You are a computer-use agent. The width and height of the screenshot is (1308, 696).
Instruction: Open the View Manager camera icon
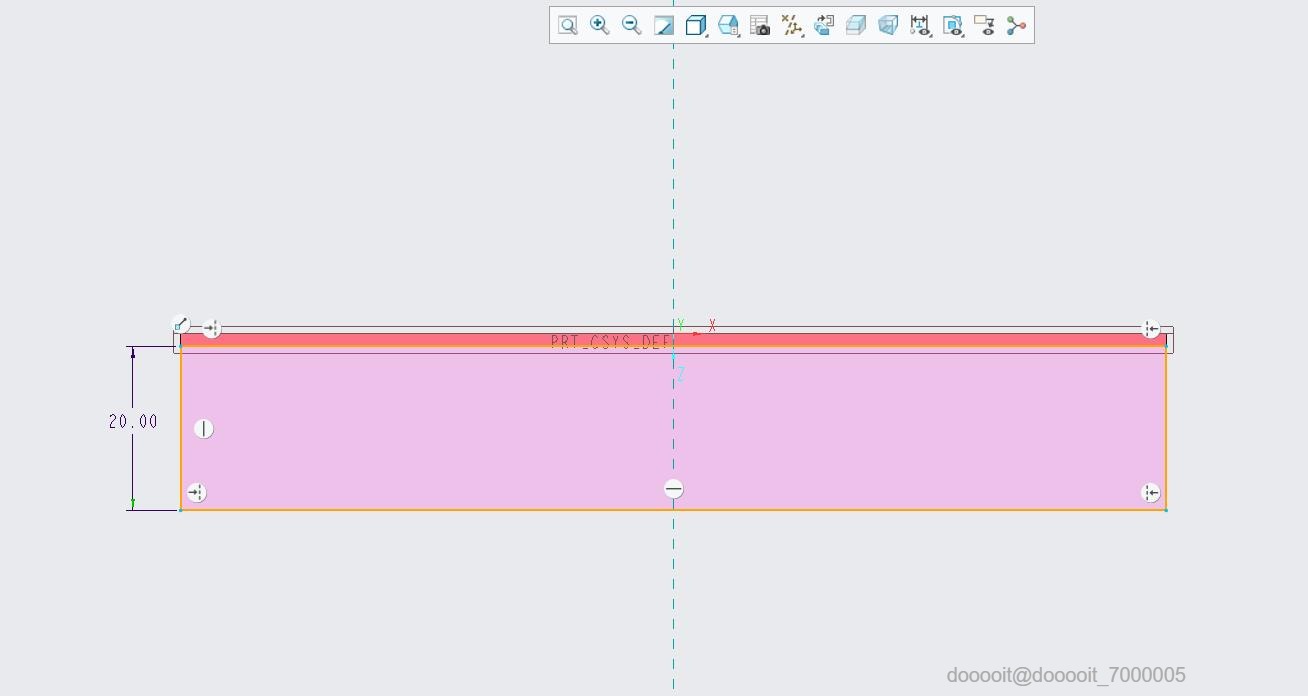[x=760, y=26]
